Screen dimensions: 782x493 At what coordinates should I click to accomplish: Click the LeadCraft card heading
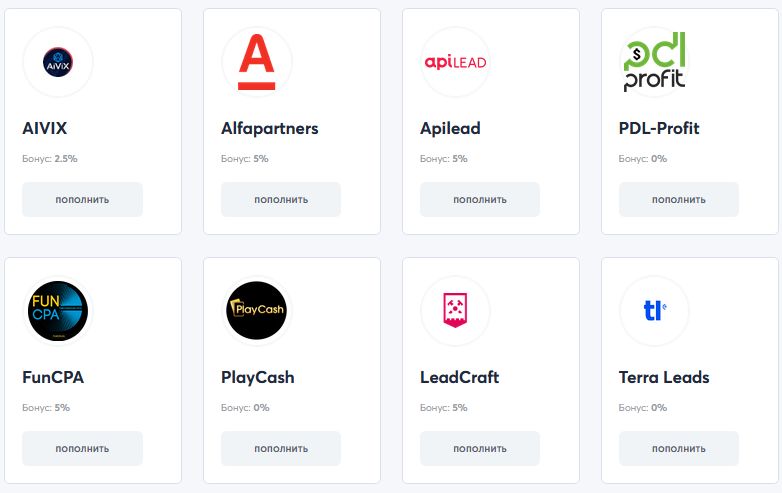(459, 377)
